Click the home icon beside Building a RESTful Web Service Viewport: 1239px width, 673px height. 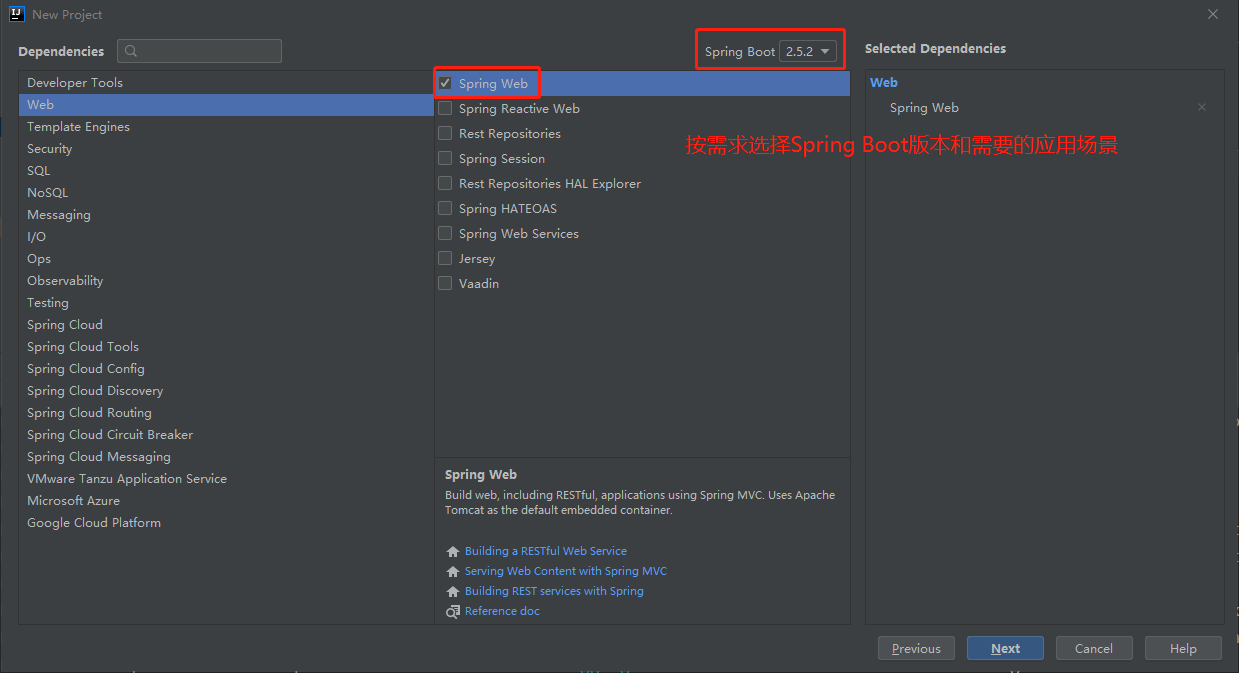[x=453, y=551]
